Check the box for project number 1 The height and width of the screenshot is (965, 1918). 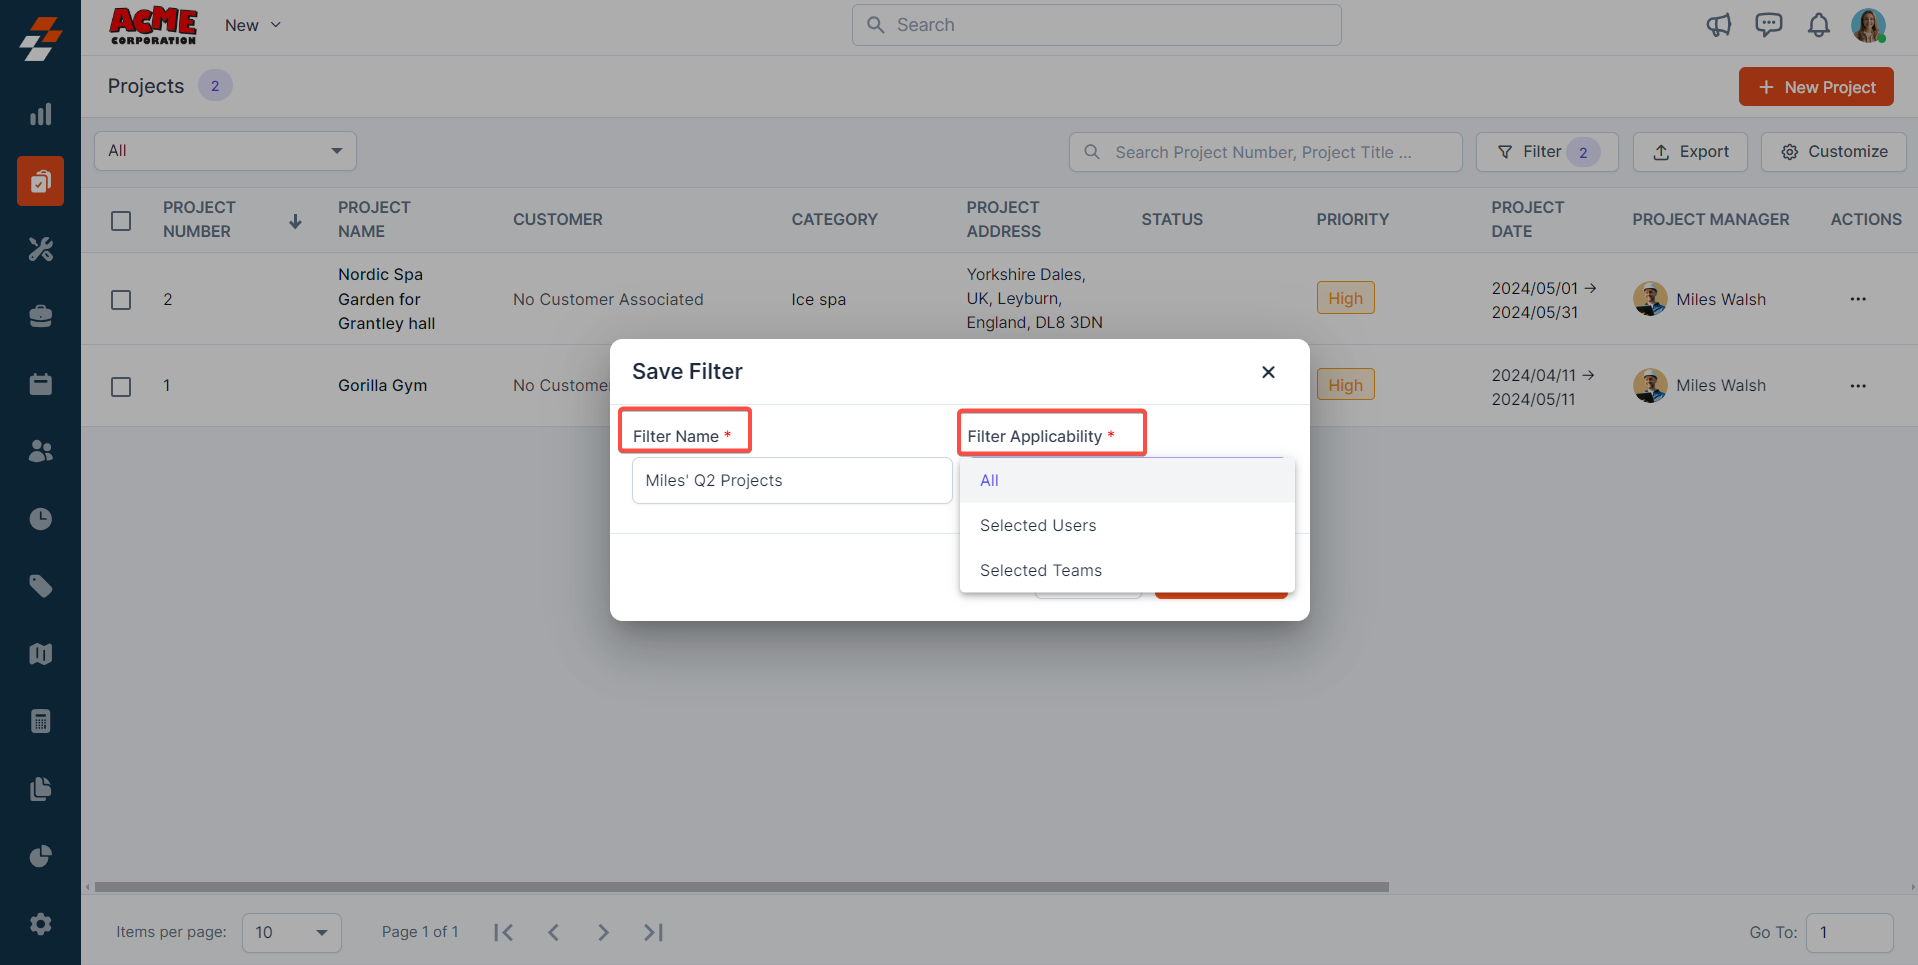pos(121,386)
